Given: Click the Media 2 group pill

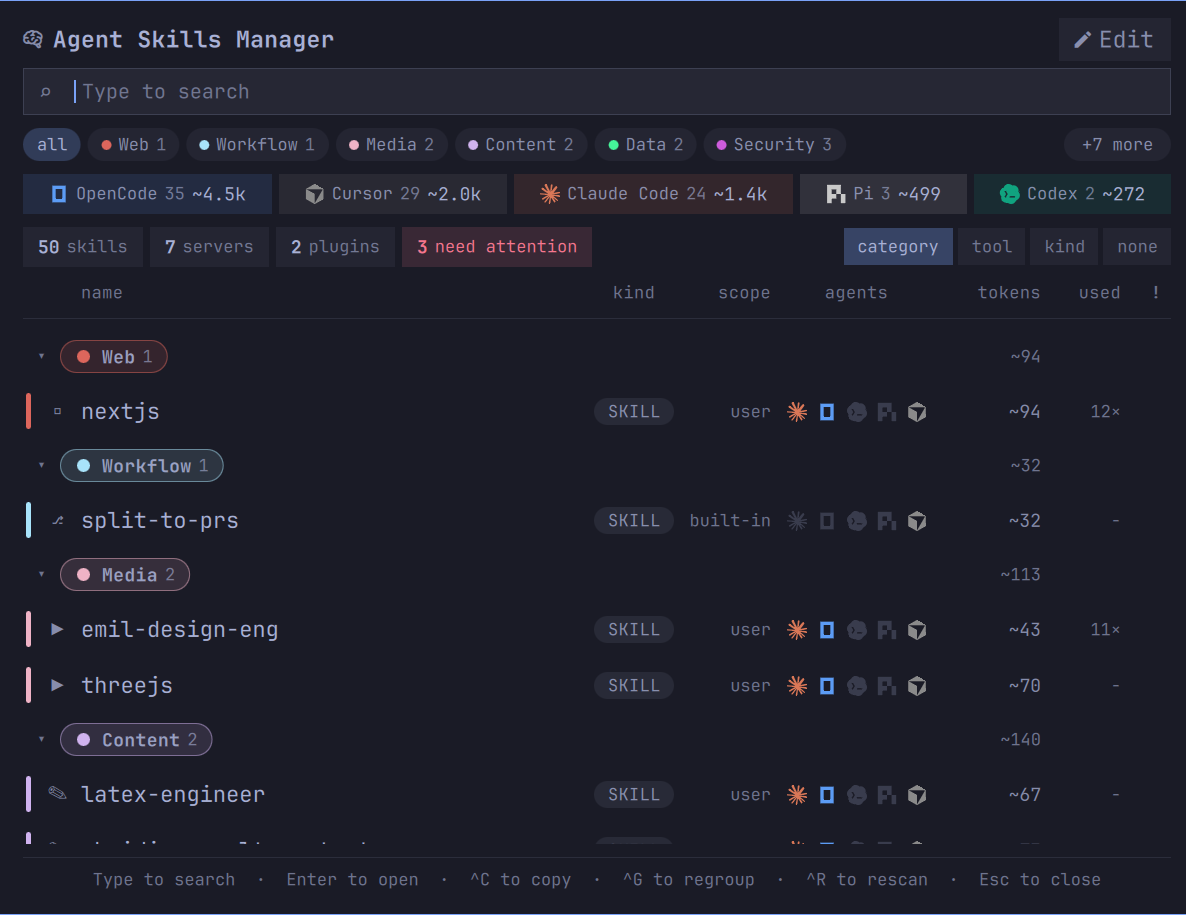Looking at the screenshot, I should click(125, 574).
